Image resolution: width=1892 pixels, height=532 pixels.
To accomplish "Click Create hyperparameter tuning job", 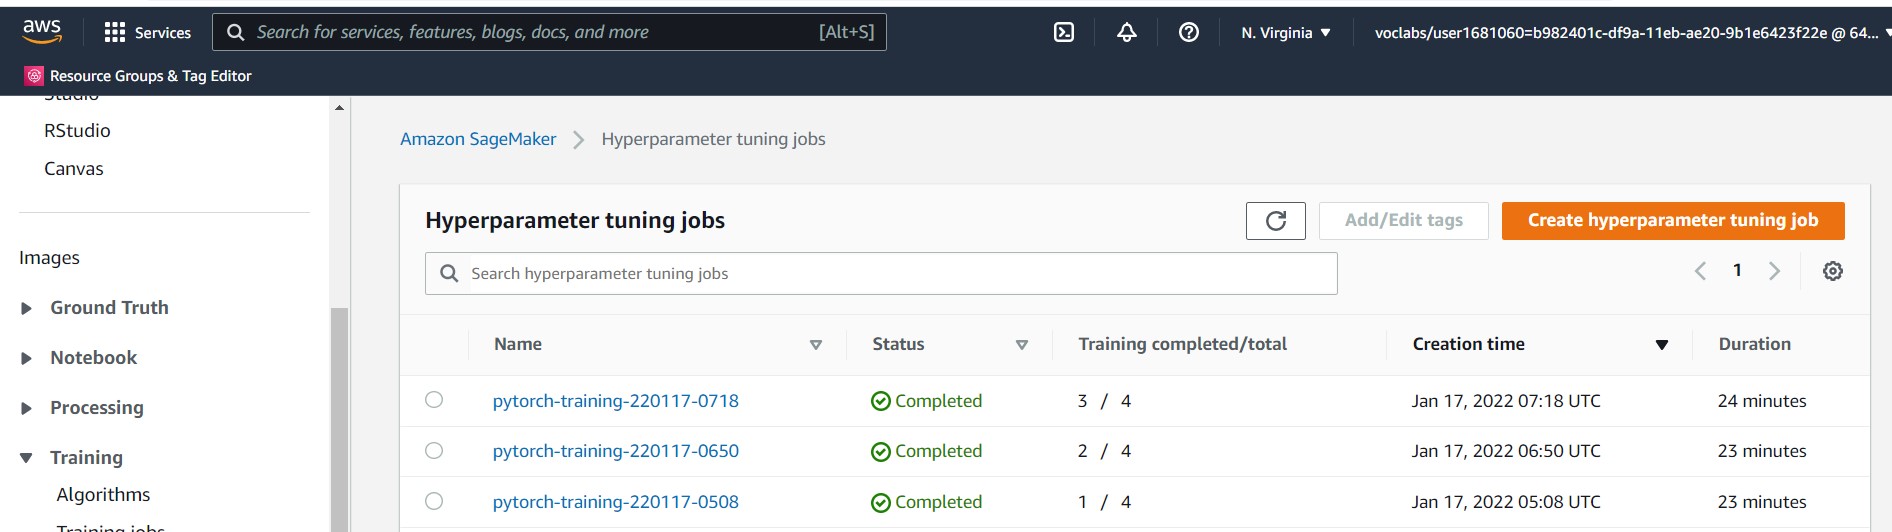I will pyautogui.click(x=1673, y=221).
